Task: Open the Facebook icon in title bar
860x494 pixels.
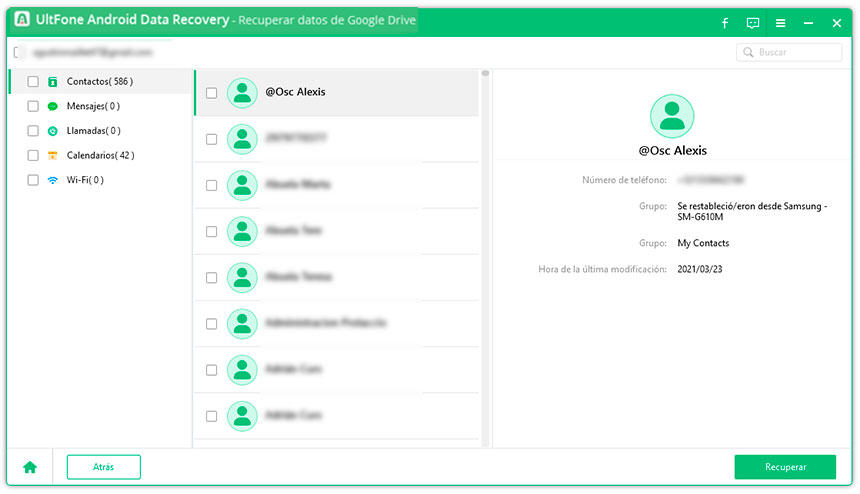Action: [x=725, y=23]
